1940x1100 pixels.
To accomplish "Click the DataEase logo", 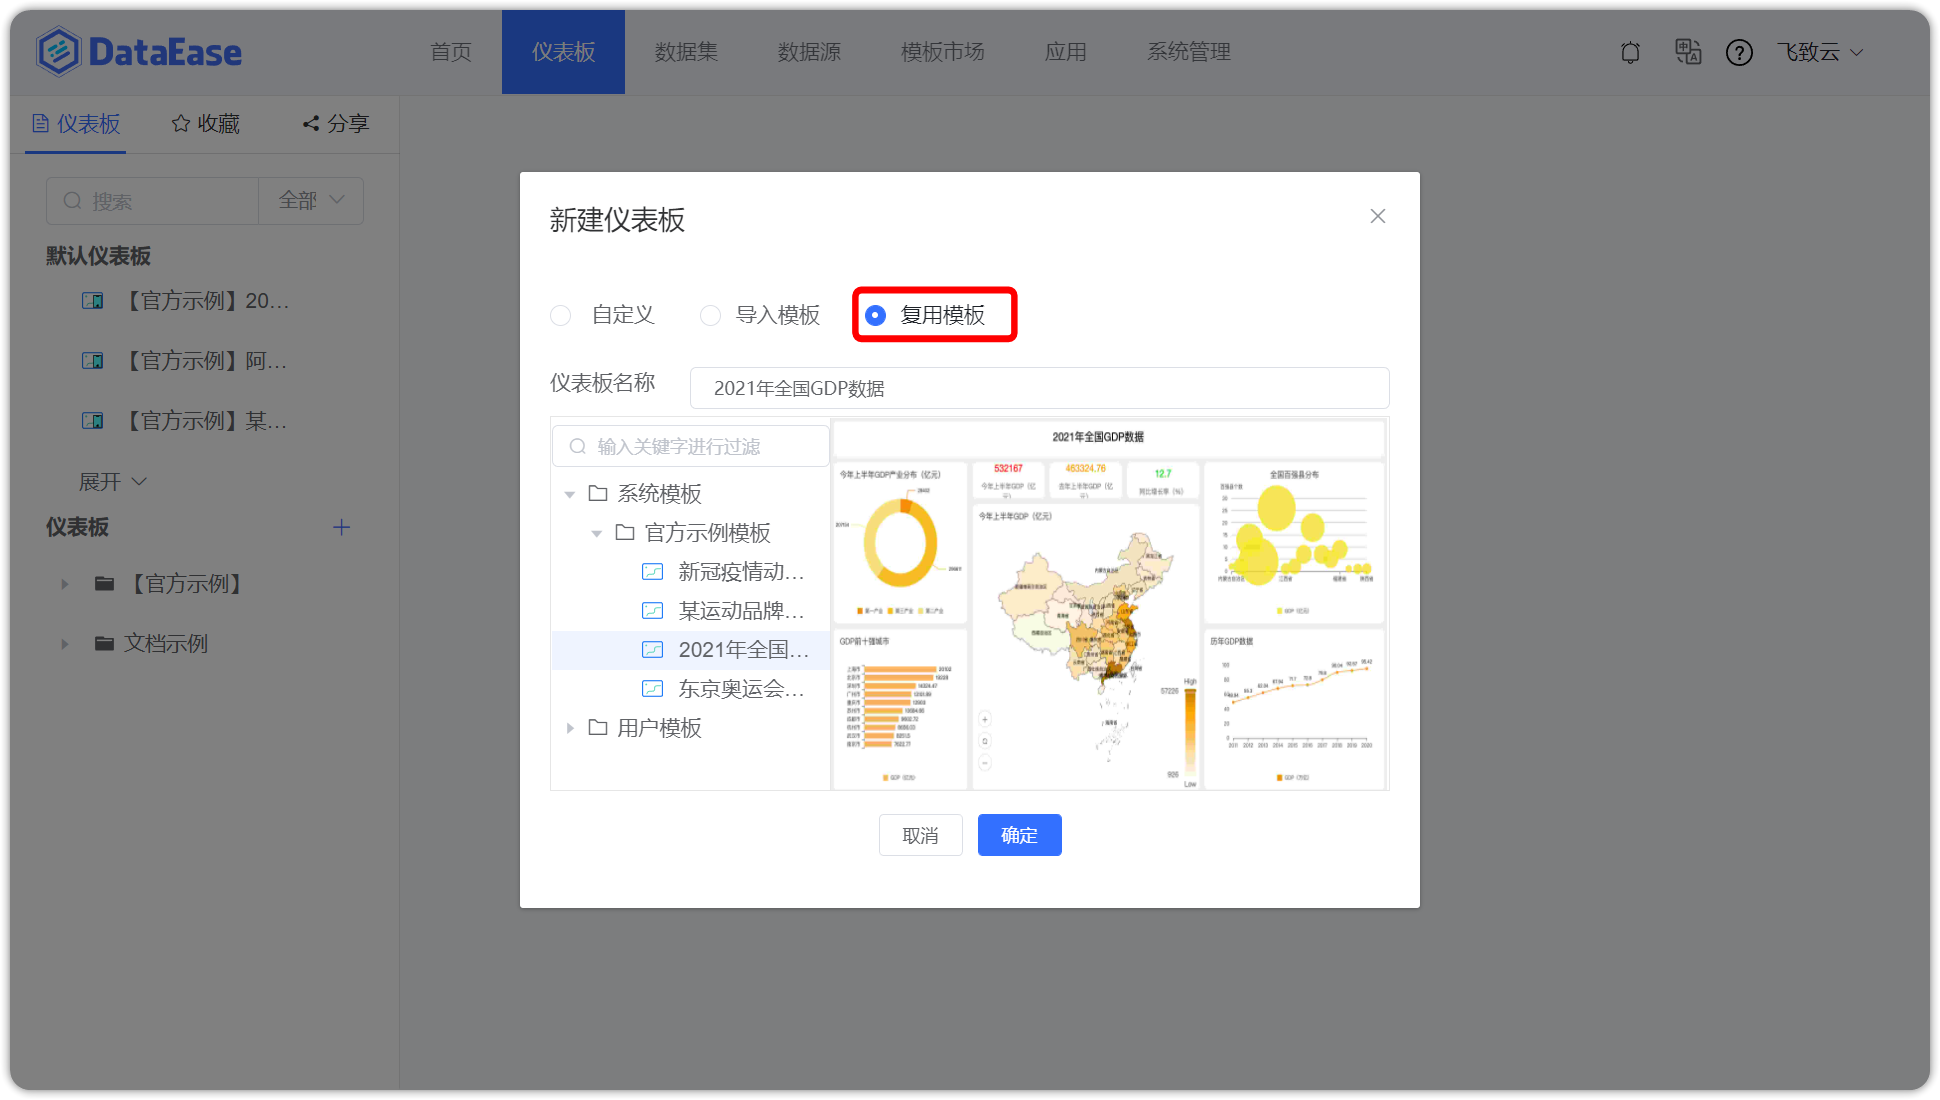I will pos(139,52).
